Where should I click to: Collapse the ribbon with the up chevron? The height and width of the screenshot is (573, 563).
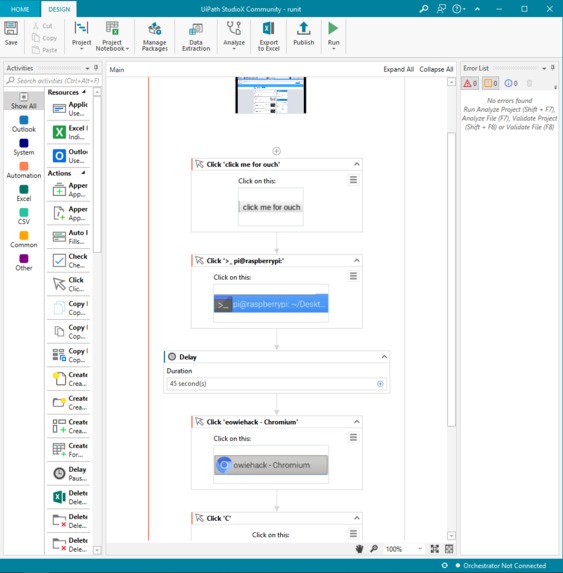477,9
